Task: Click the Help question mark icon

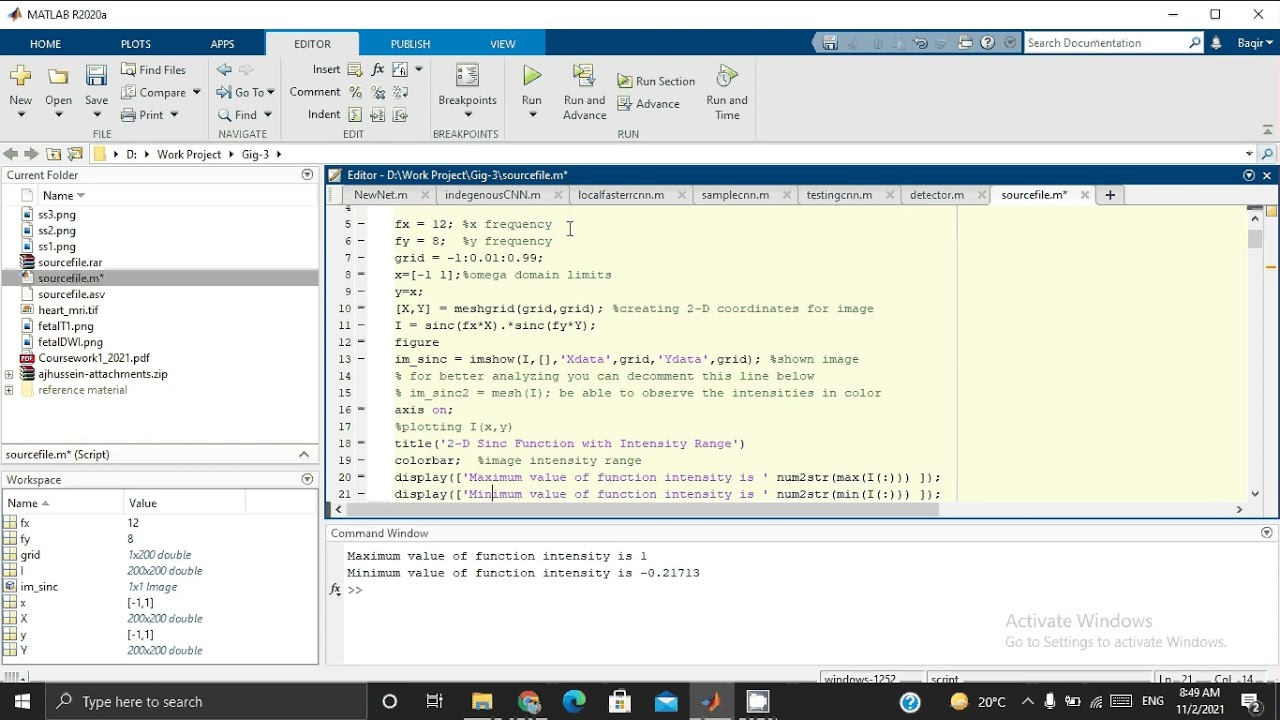Action: 988,43
